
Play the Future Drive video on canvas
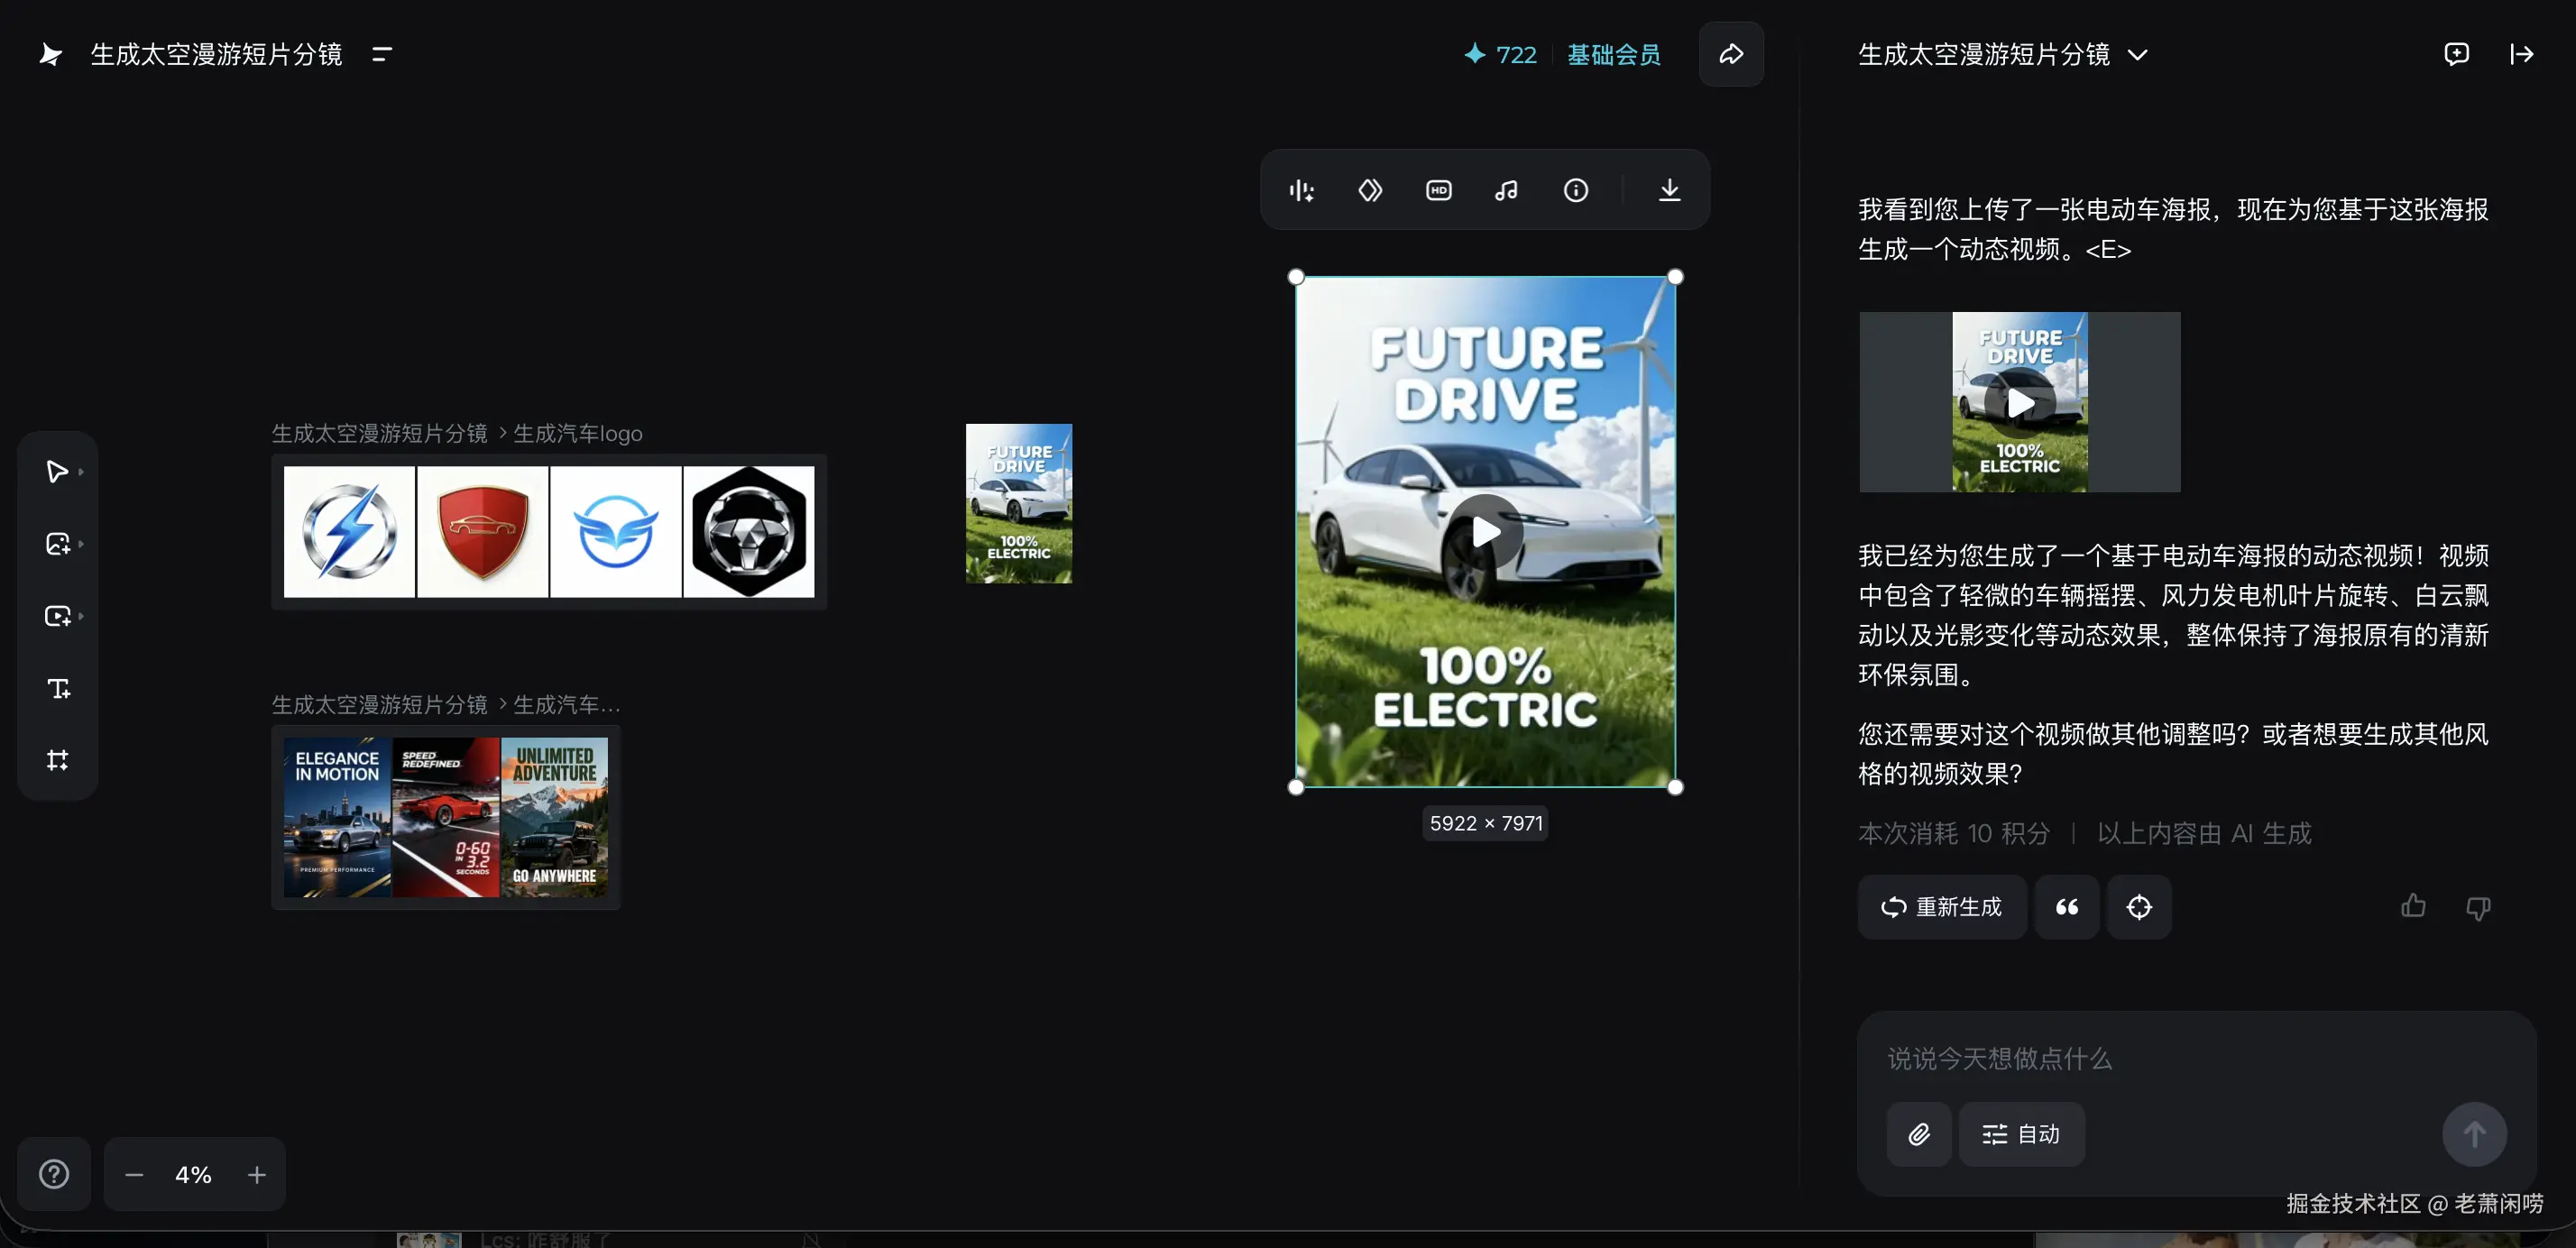click(x=1485, y=532)
